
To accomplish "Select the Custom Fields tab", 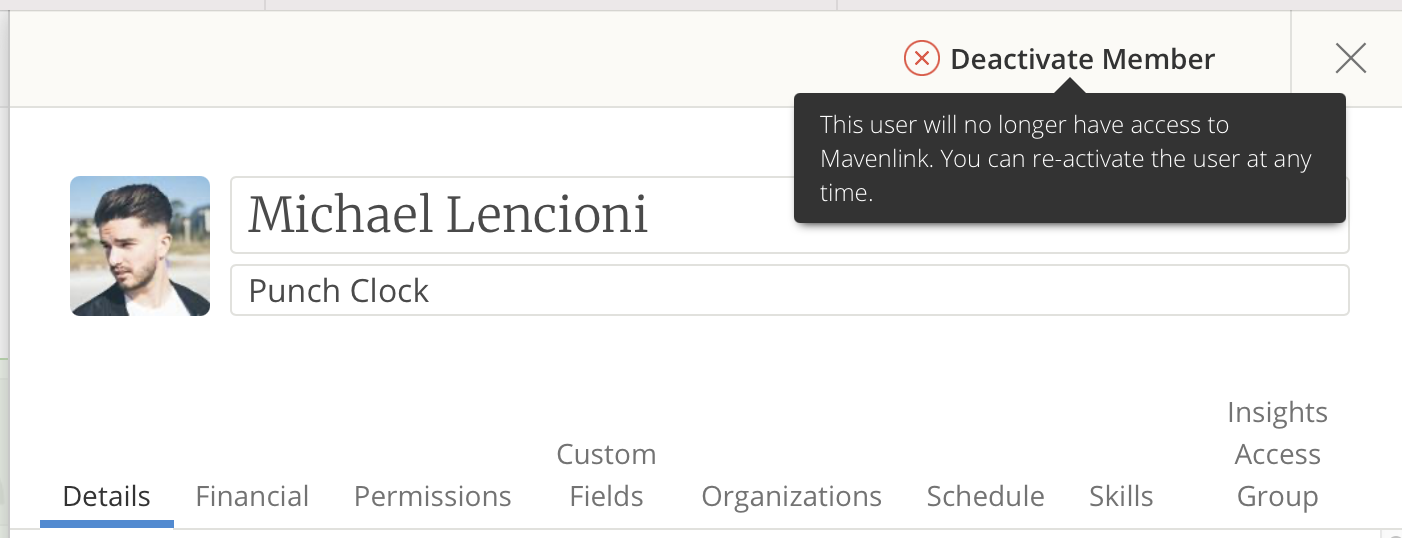I will pos(606,475).
